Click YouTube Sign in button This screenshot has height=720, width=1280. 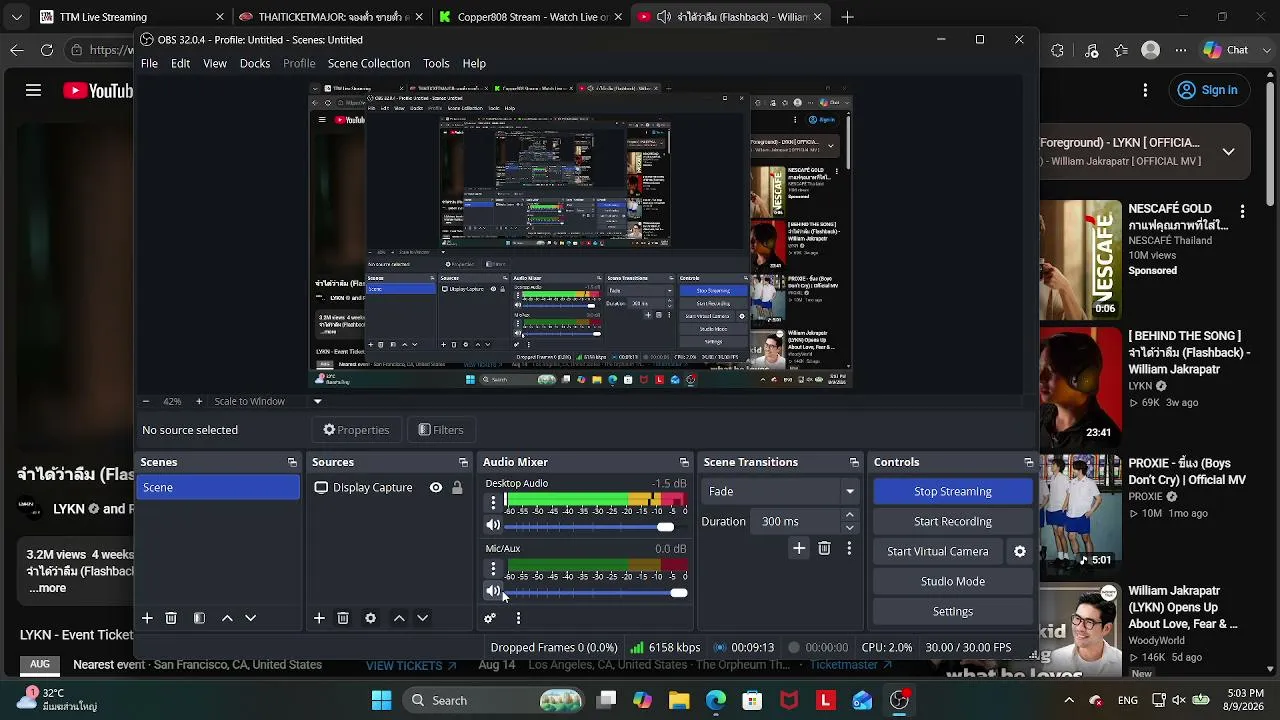click(x=1207, y=90)
